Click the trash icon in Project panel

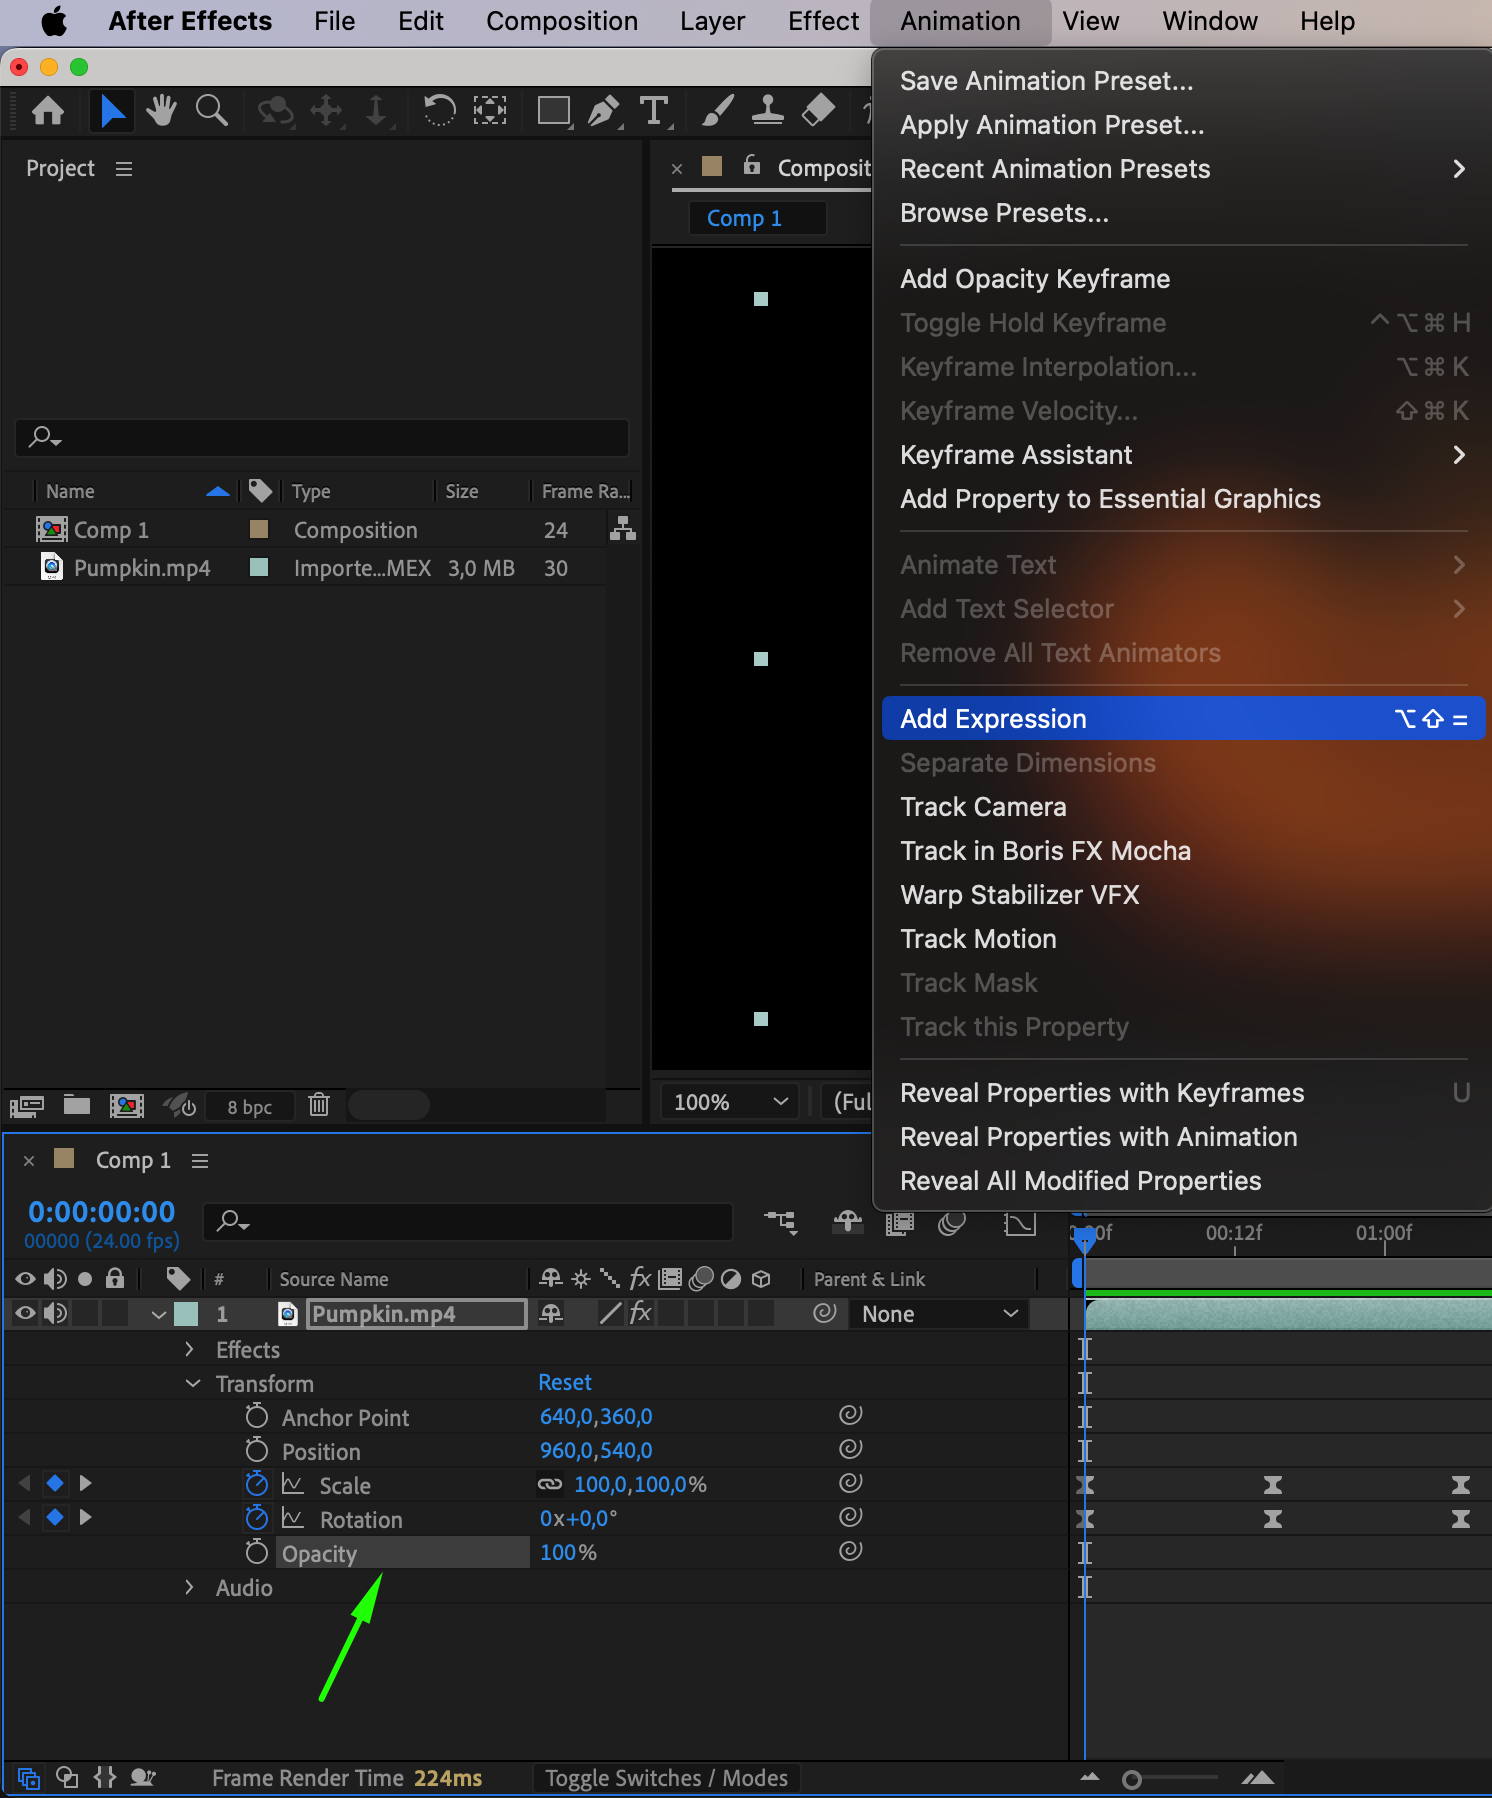[x=319, y=1105]
